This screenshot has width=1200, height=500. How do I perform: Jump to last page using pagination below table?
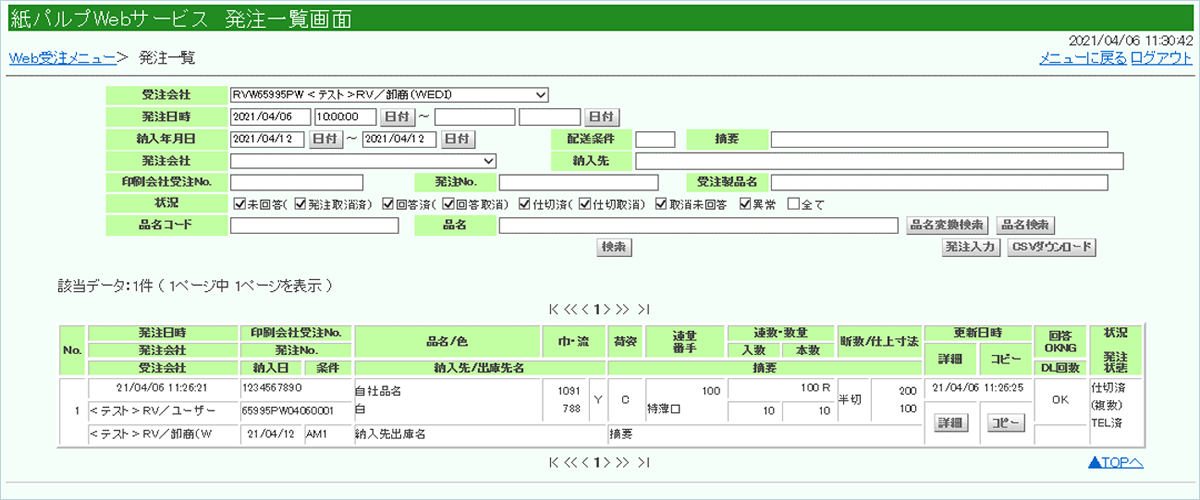click(x=644, y=462)
